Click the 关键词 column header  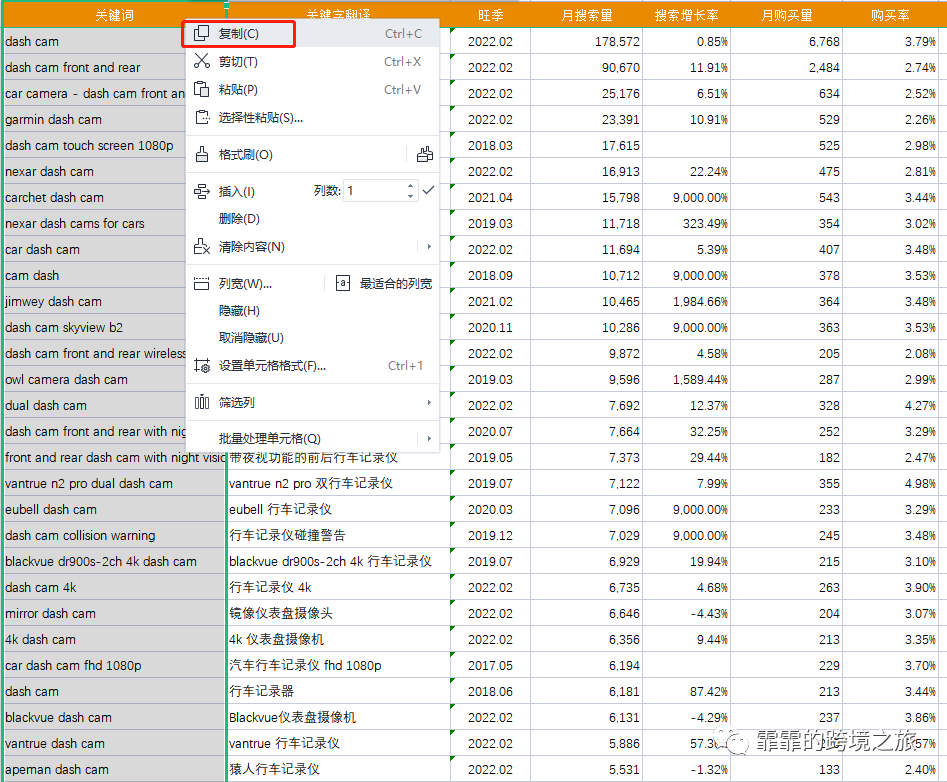[x=115, y=15]
